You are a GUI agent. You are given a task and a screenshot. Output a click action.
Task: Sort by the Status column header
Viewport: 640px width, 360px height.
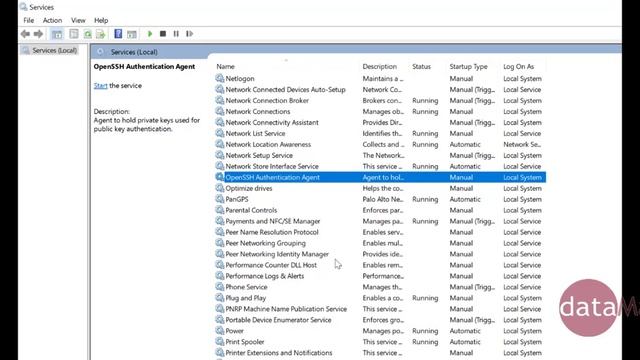[x=421, y=67]
